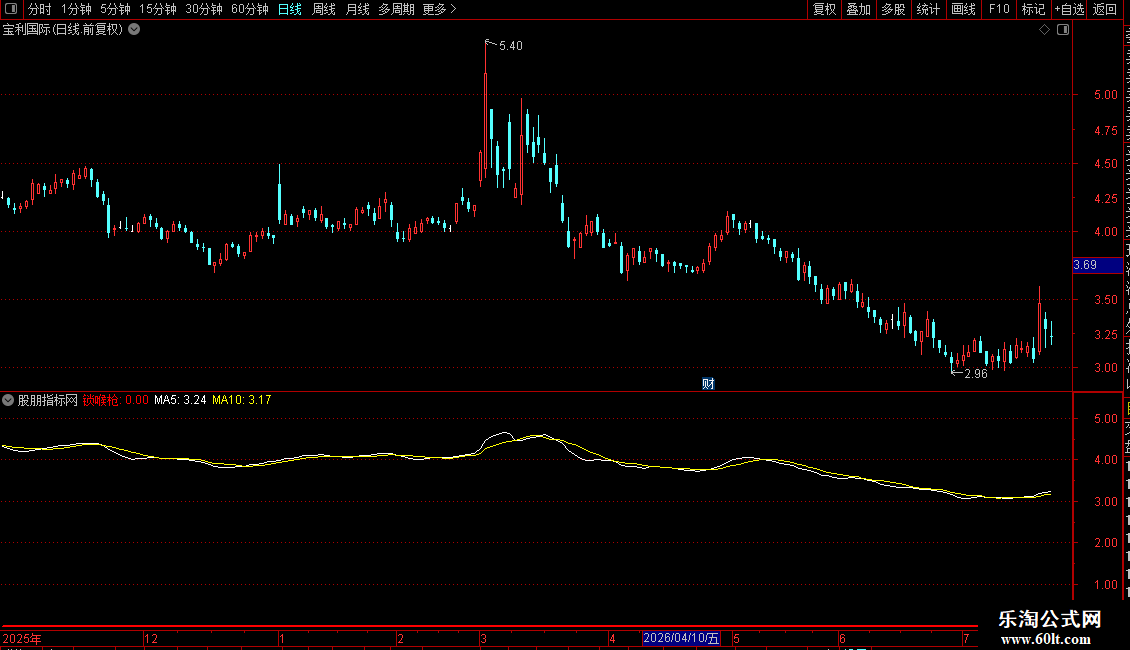The image size is (1130, 650).
Task: Click the 2025年 label on the time axis
Action: click(22, 638)
